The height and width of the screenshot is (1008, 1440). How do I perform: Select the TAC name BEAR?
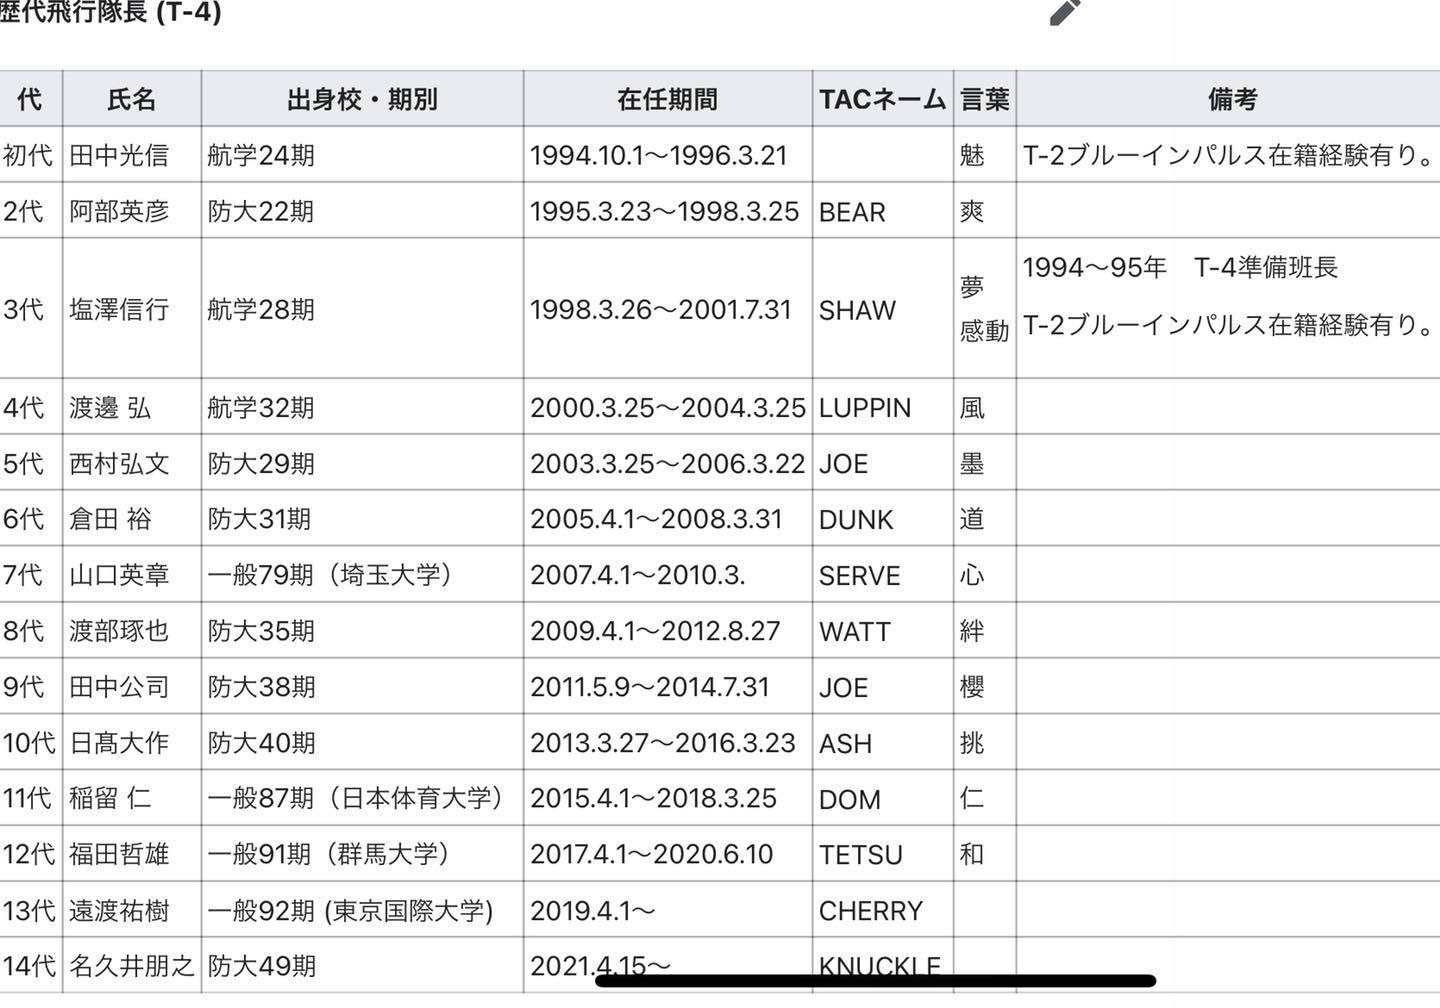tap(852, 212)
